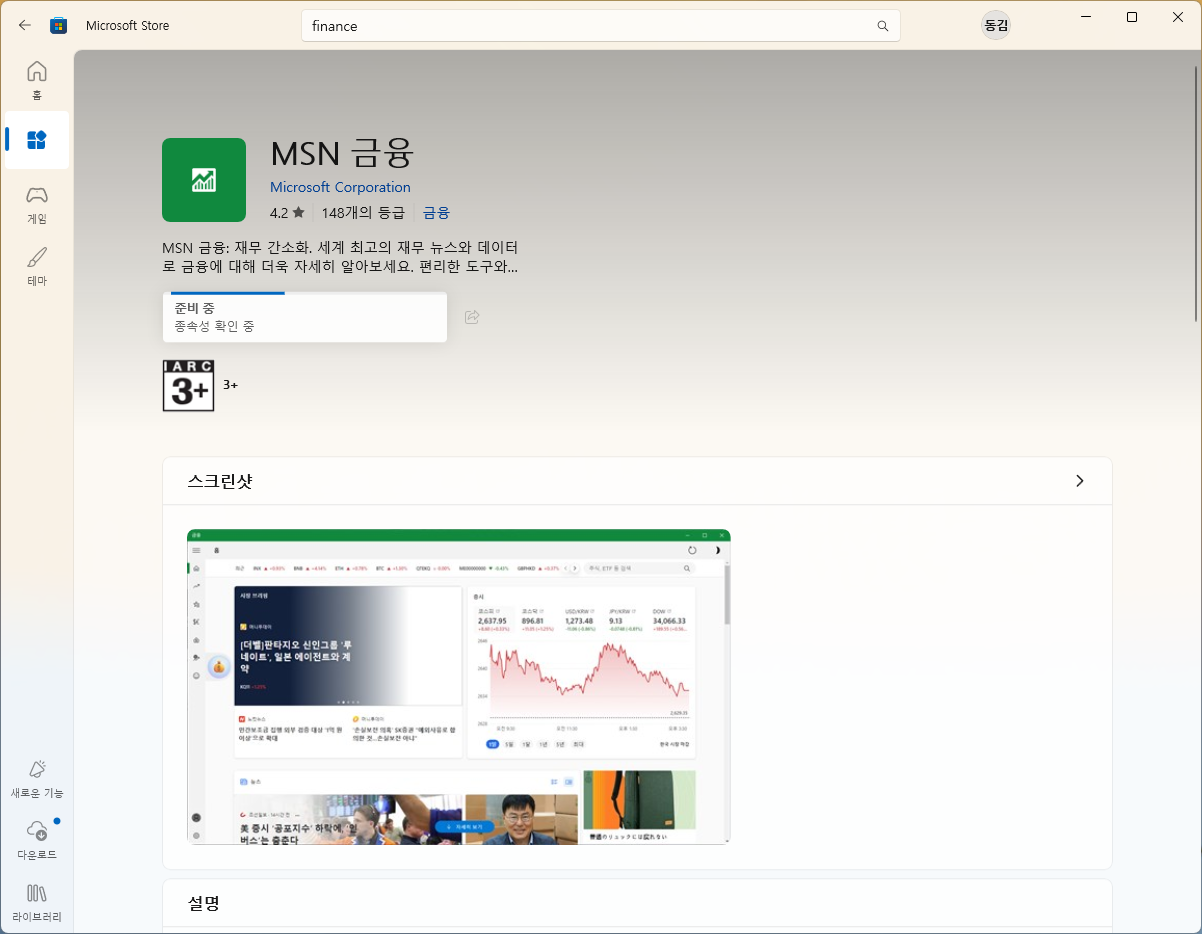Click the 설명 section heading
Image resolution: width=1202 pixels, height=934 pixels.
(x=204, y=903)
